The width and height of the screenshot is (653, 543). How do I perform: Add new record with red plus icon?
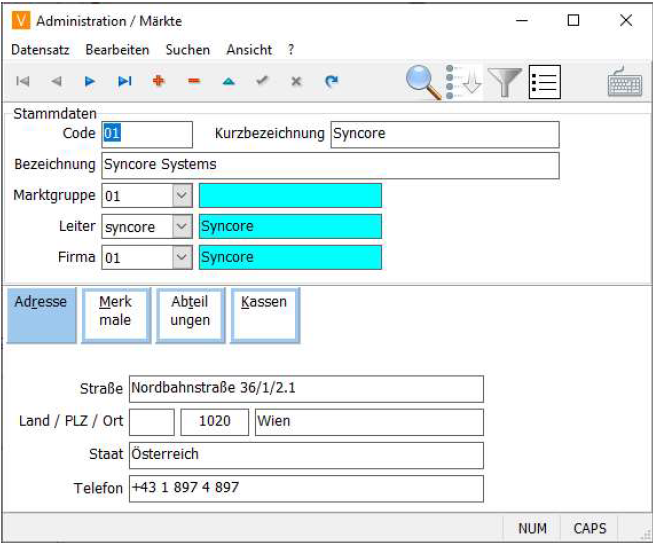158,82
